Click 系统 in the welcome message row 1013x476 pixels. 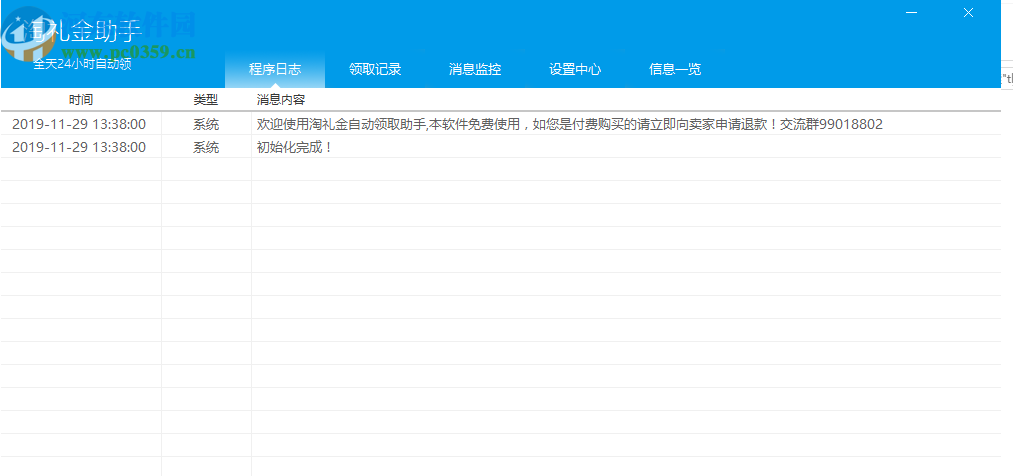pos(206,124)
